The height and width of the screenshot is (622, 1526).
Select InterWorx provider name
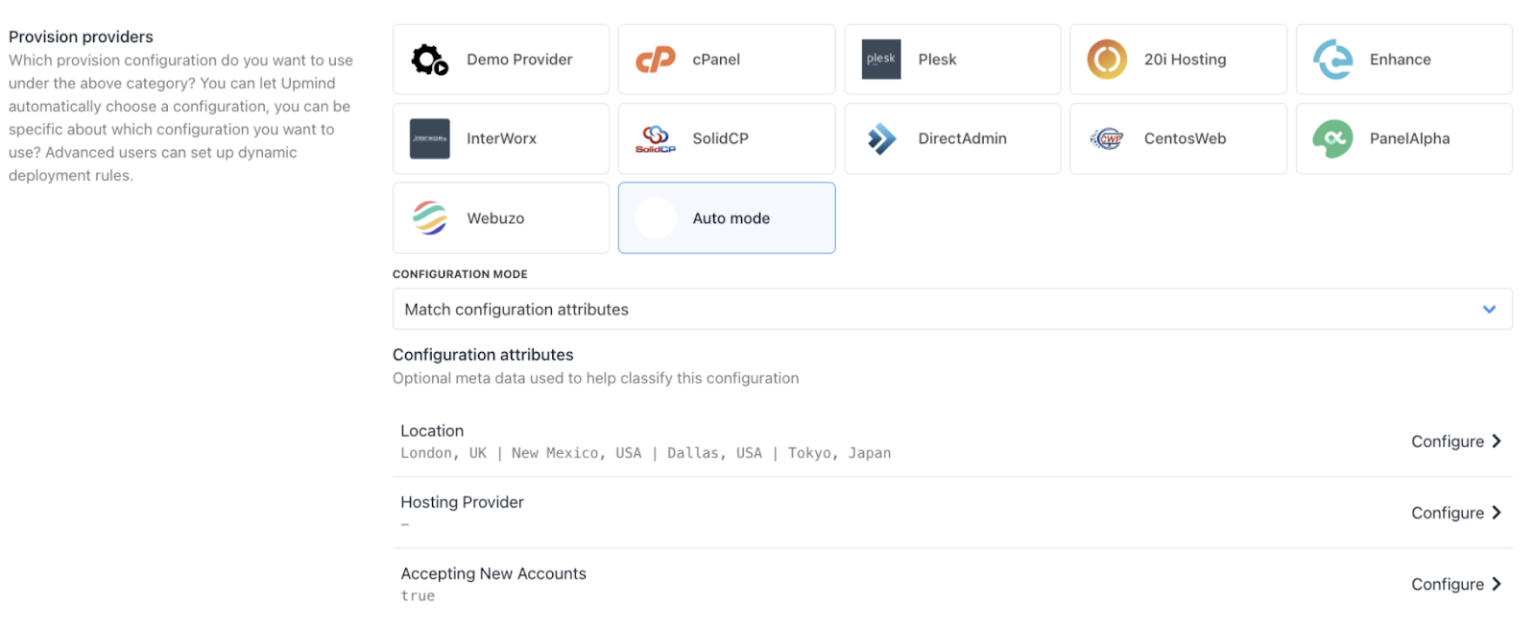point(502,139)
